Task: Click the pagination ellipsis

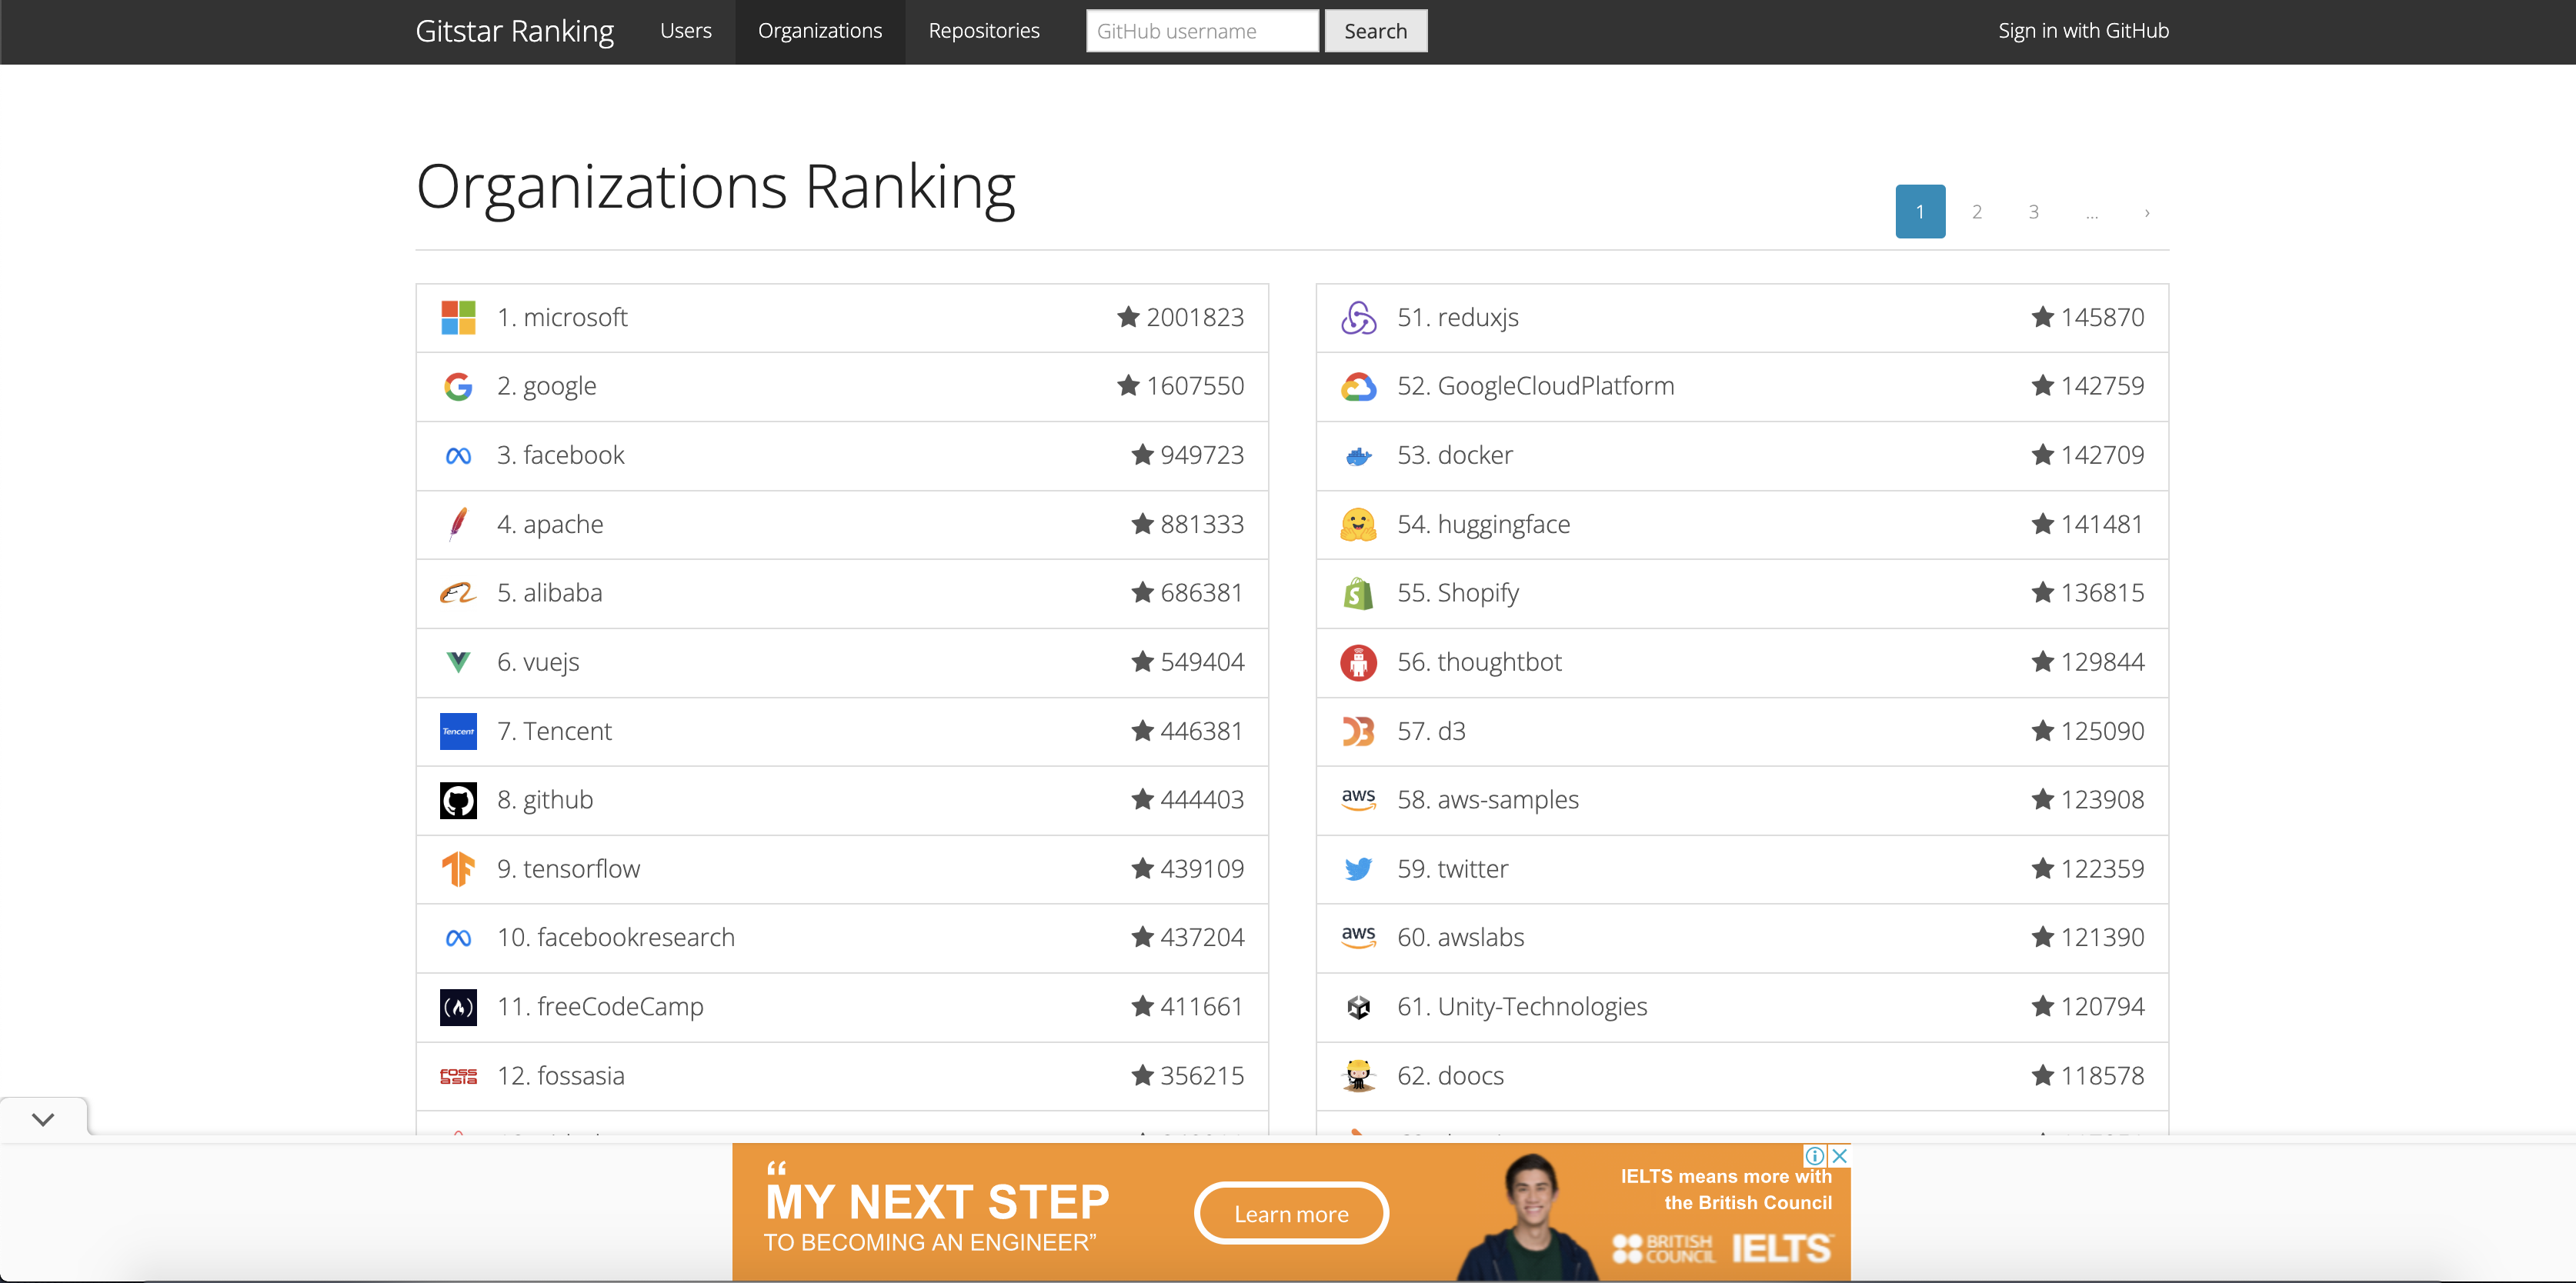Action: point(2092,212)
